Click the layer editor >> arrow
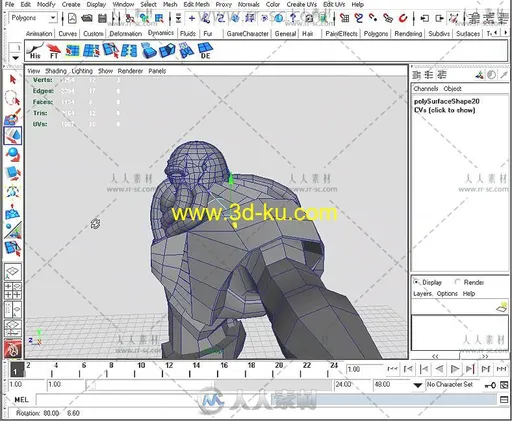 tap(485, 356)
